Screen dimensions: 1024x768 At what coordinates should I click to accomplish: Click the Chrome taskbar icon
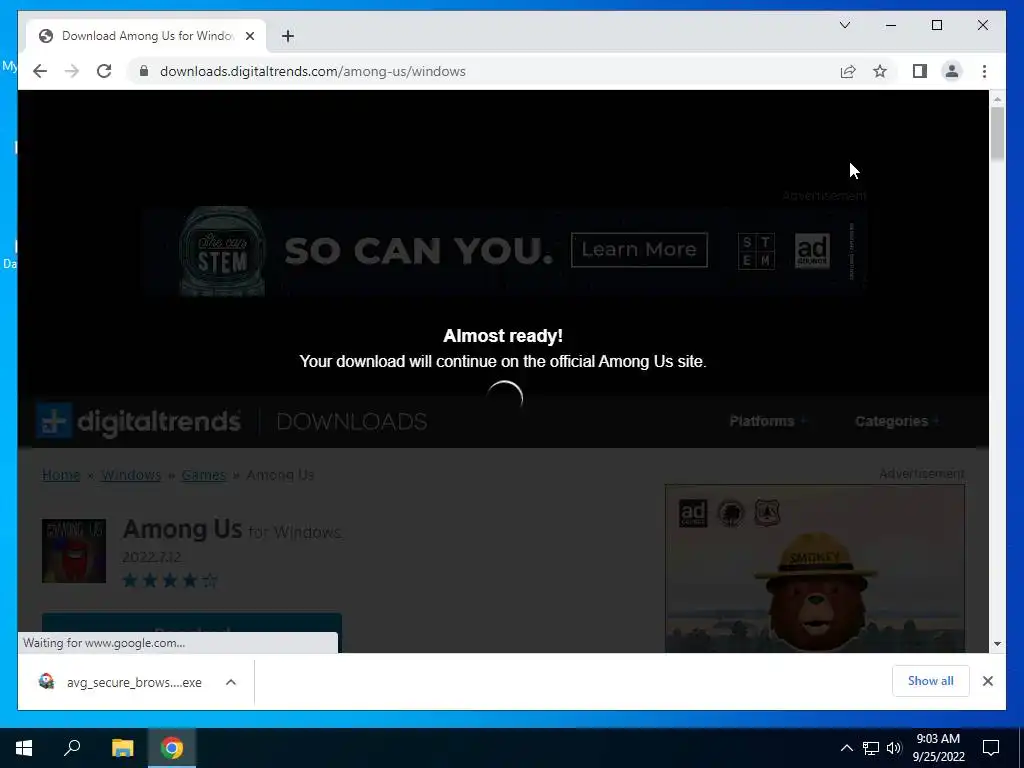(x=172, y=748)
